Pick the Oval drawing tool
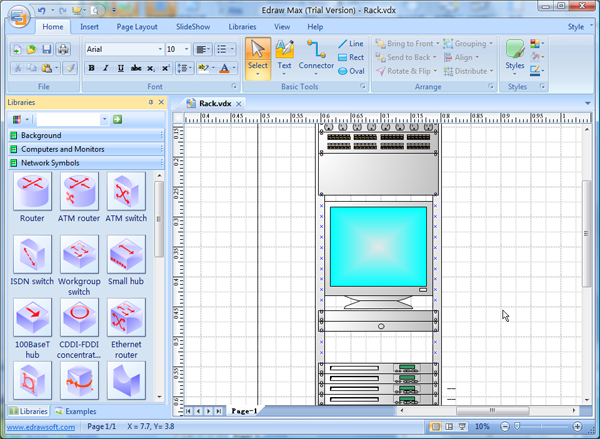 (349, 71)
